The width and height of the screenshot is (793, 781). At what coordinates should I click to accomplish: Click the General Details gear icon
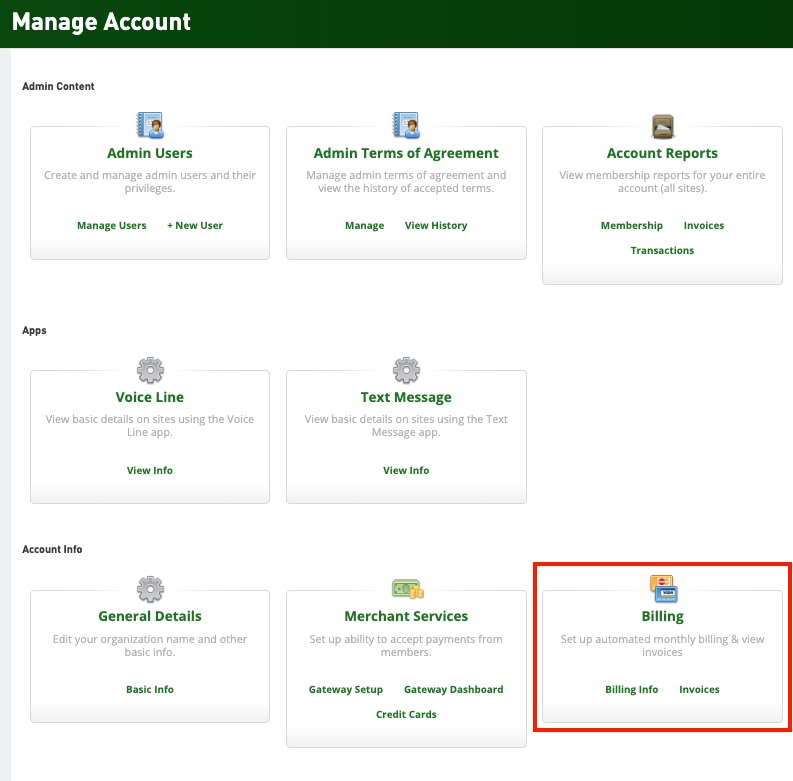[150, 589]
